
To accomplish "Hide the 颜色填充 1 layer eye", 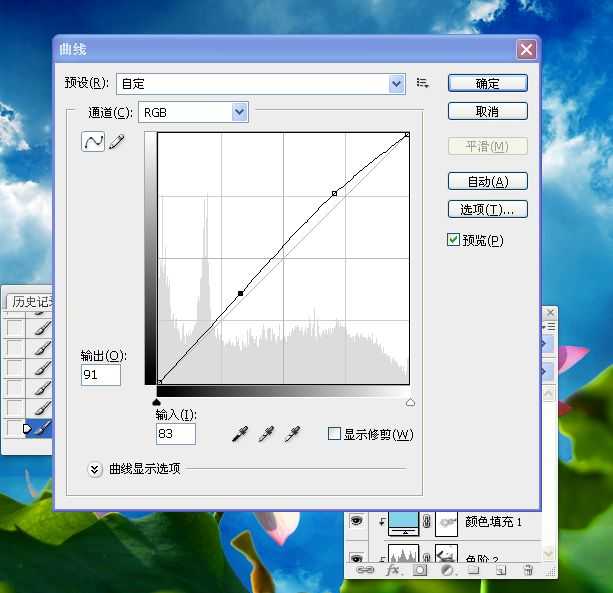I will tap(356, 521).
